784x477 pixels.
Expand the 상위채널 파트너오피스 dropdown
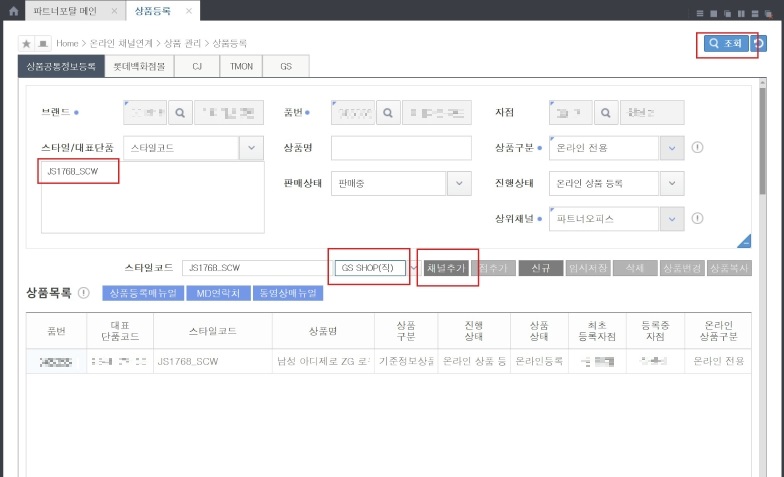[x=672, y=219]
